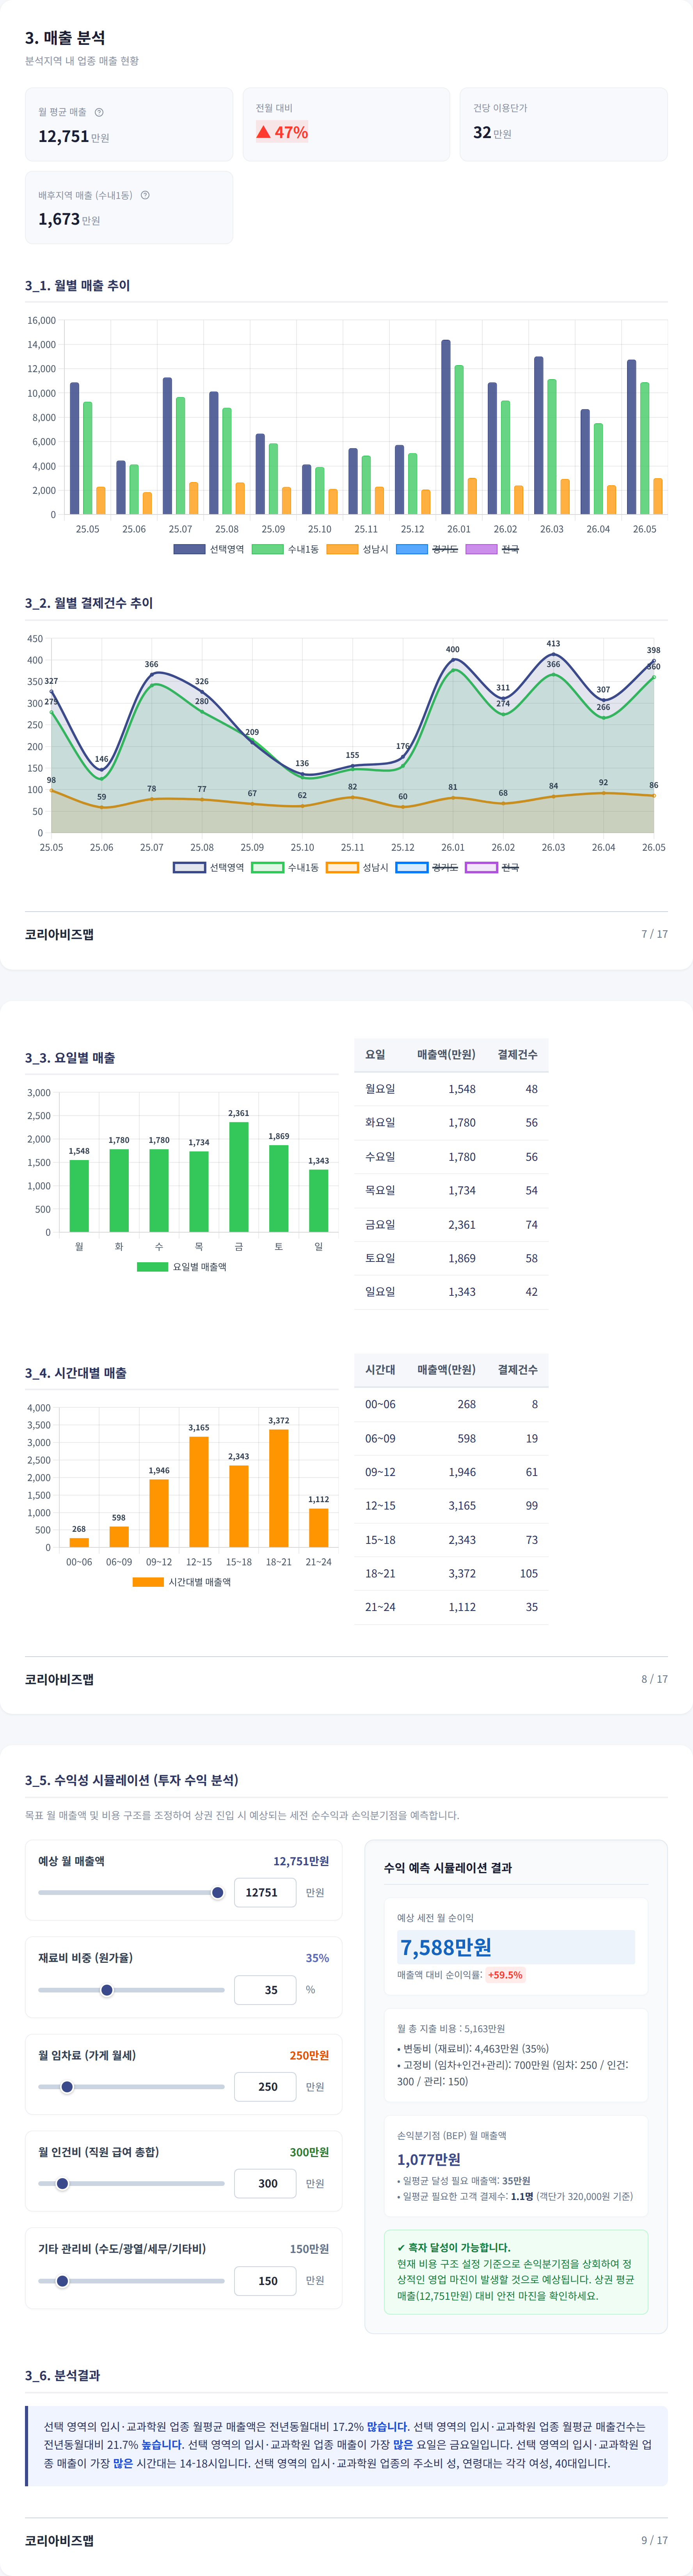
Task: Toggle 성남시 legend in 월별 매출 추이 chart
Action: point(357,549)
